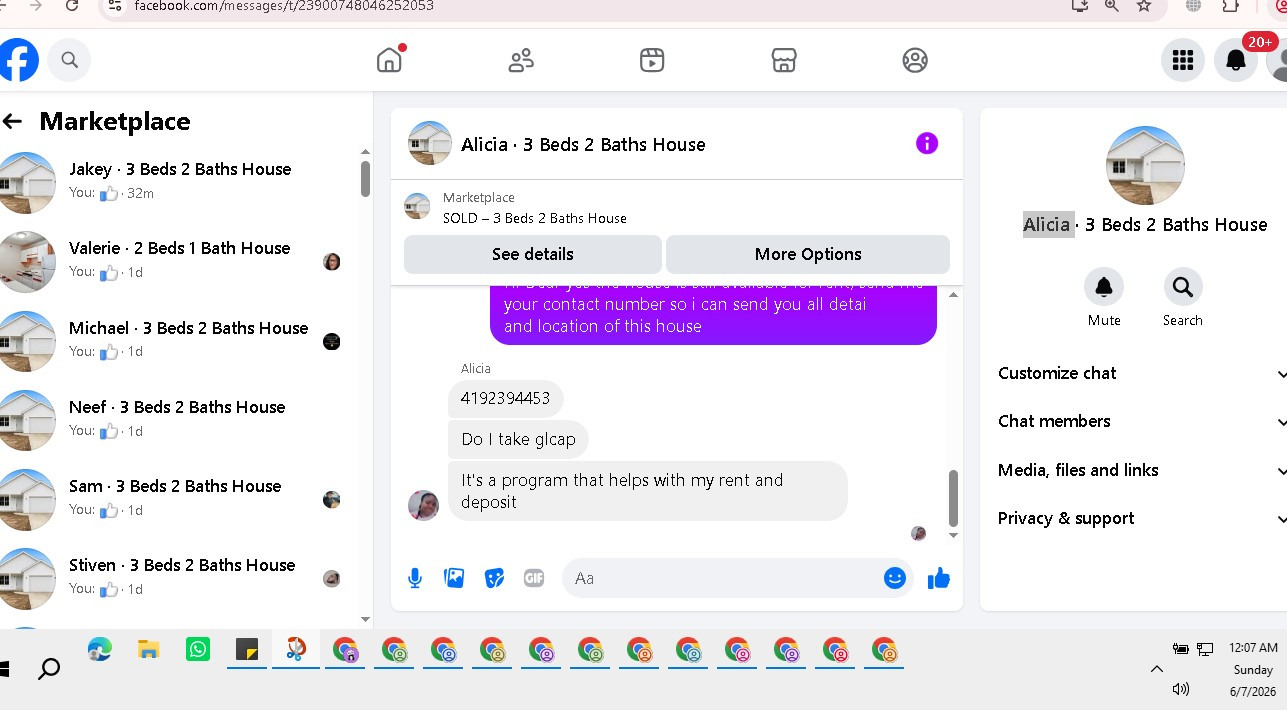The width and height of the screenshot is (1287, 710).
Task: Open the browser extensions puzzle icon
Action: pos(1231,6)
